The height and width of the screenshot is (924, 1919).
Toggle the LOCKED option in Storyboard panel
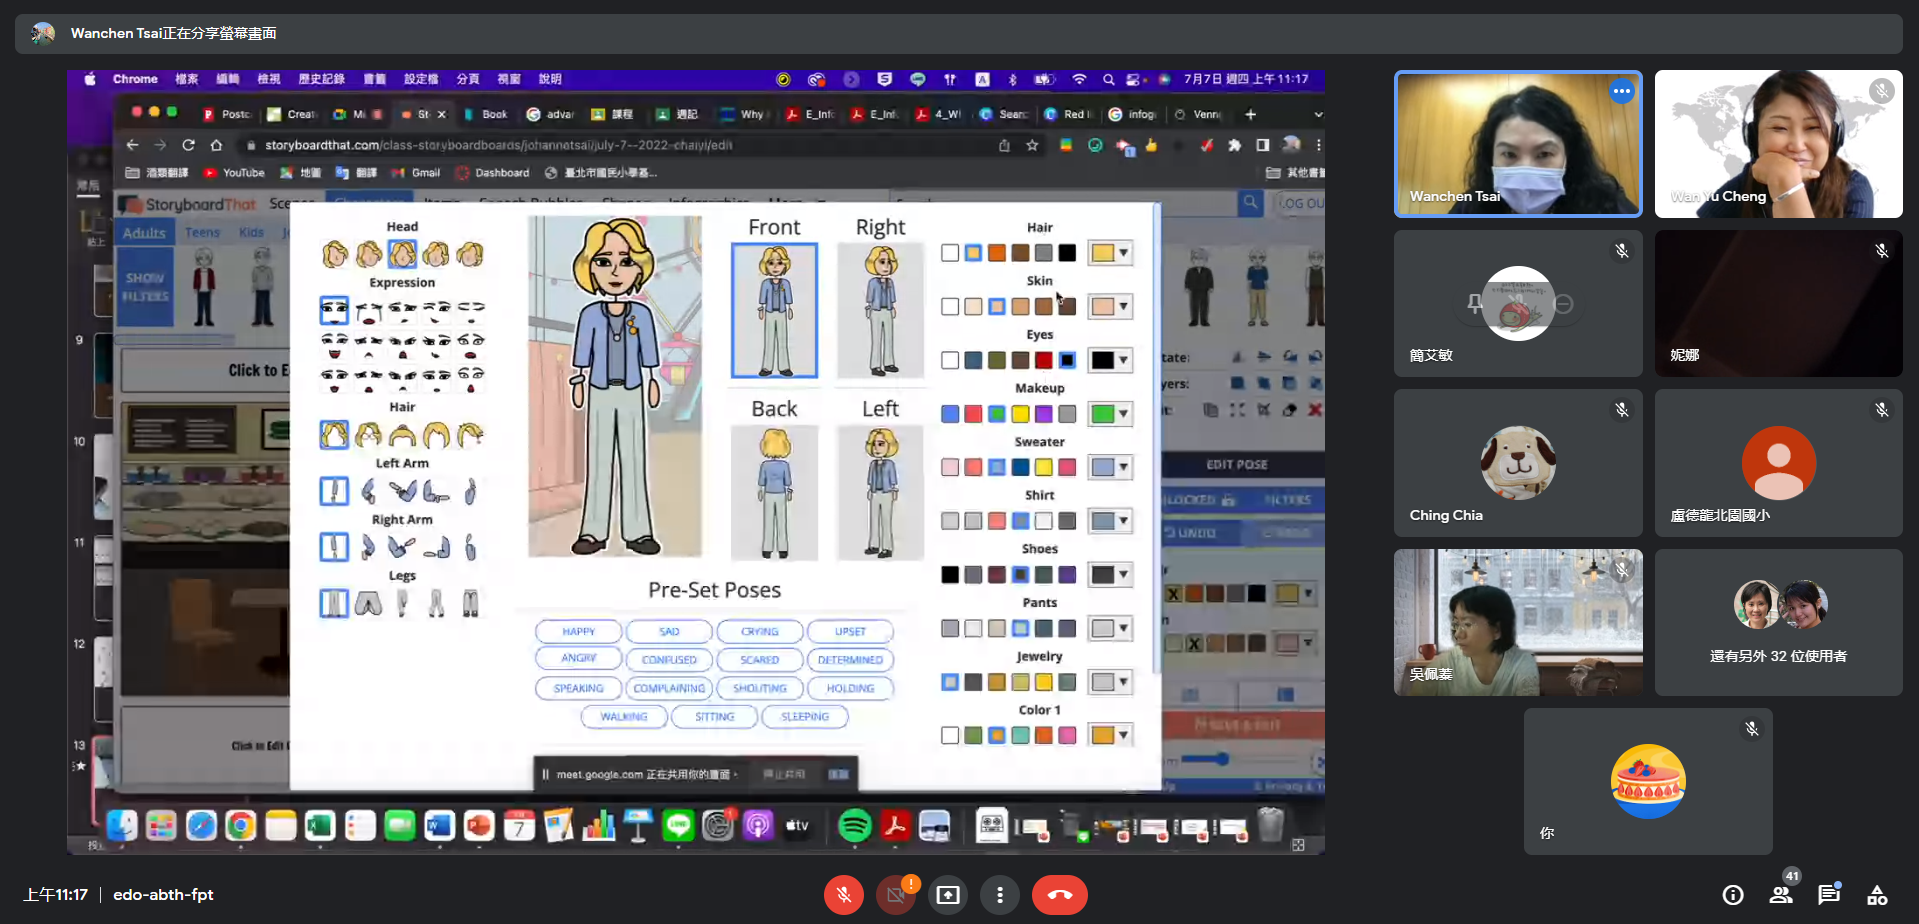[1200, 499]
